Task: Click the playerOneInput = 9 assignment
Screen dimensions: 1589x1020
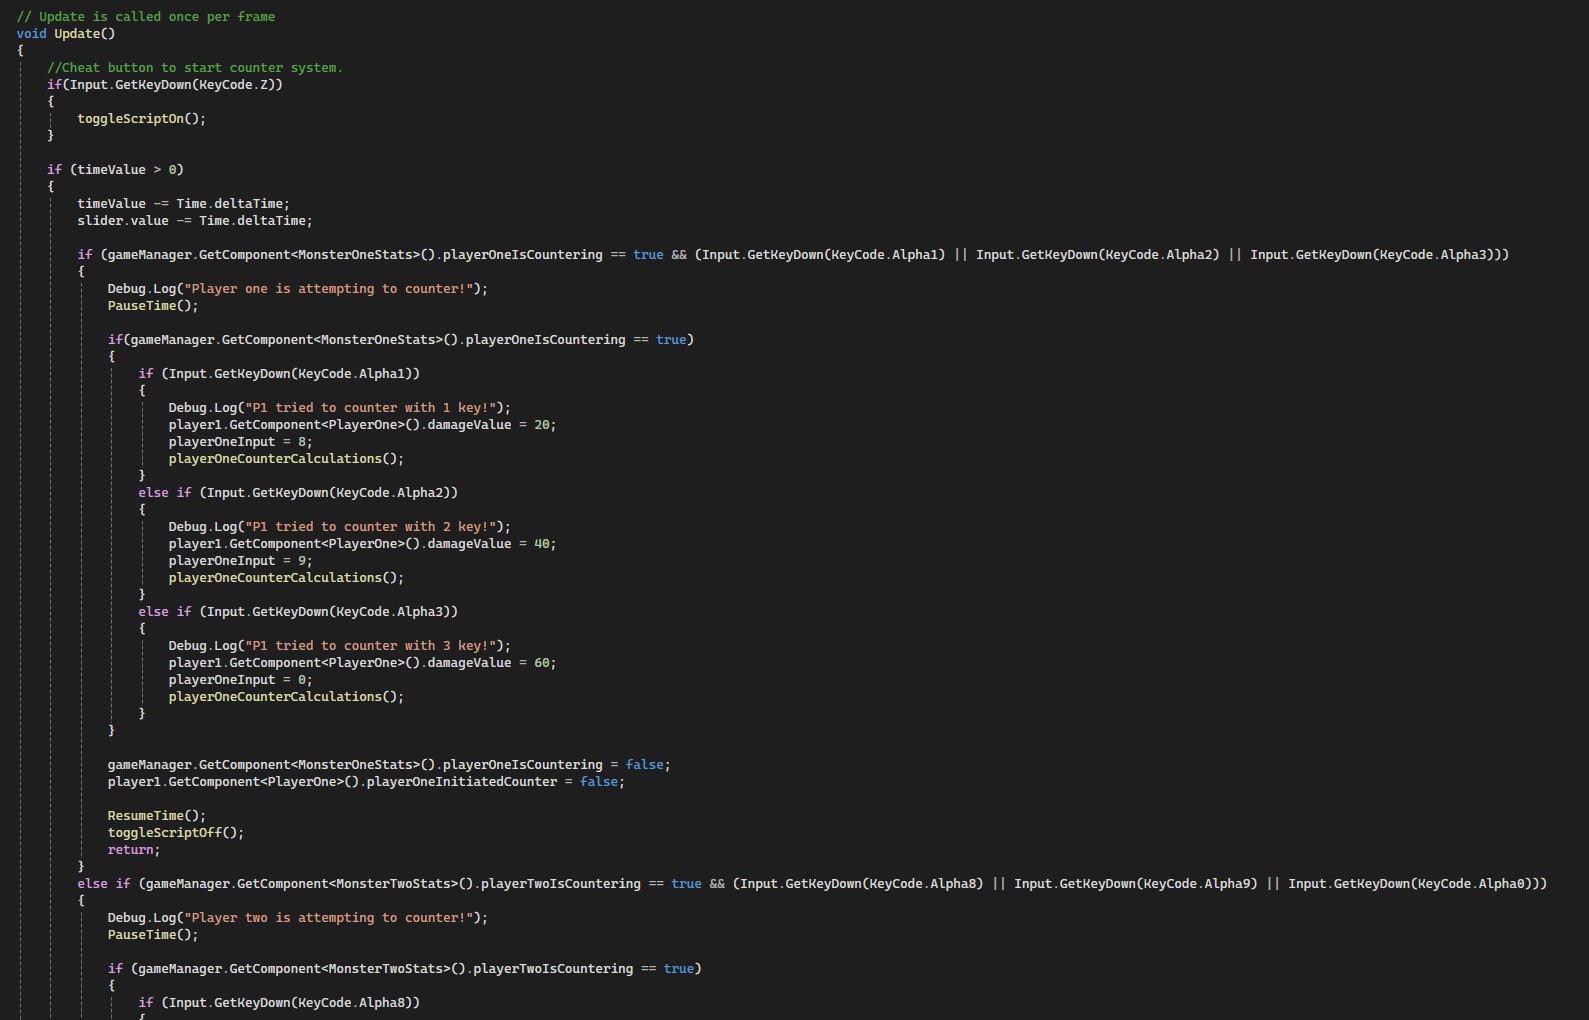Action: coord(240,561)
